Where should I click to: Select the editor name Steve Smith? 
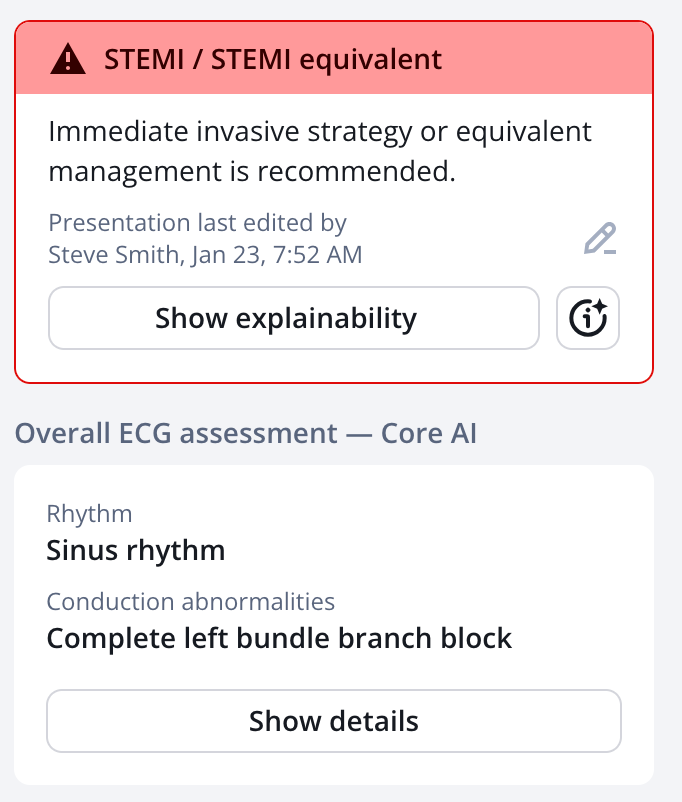[x=114, y=255]
